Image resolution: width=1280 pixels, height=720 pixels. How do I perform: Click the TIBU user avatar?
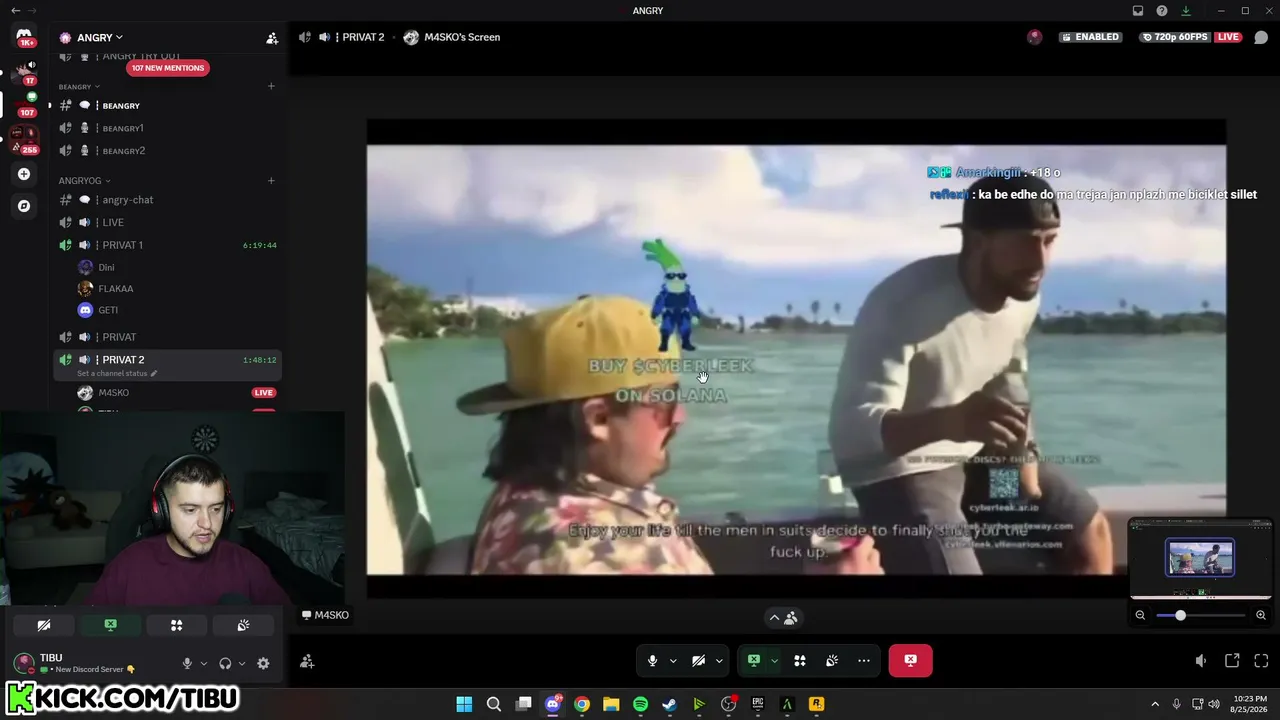(23, 663)
